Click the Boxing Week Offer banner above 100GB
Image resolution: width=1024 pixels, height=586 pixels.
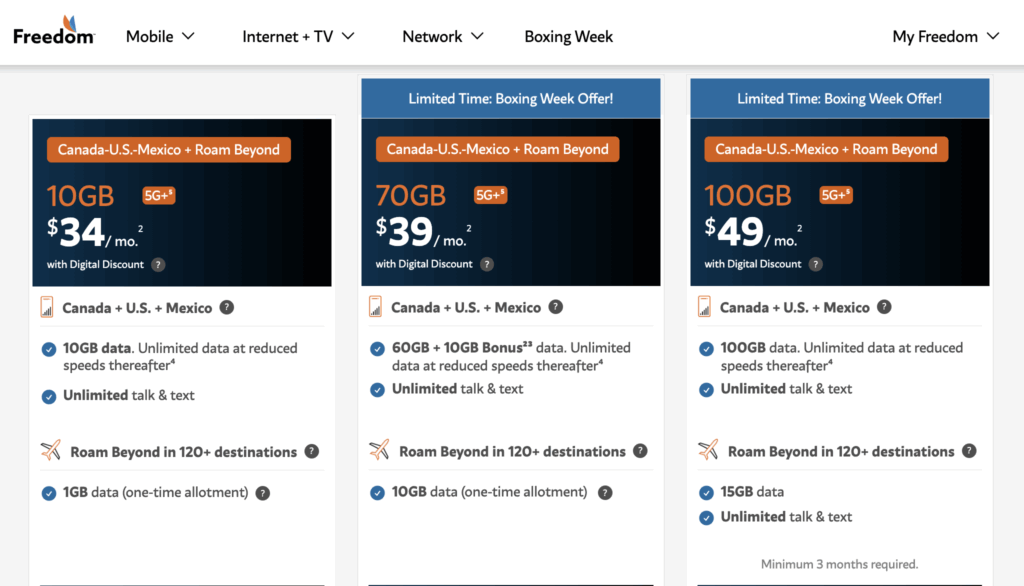(840, 99)
